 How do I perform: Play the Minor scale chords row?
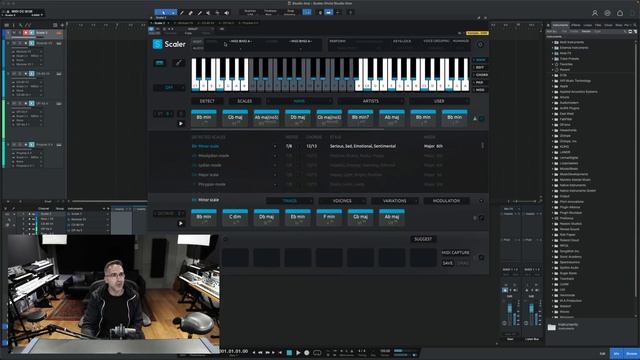tap(181, 223)
